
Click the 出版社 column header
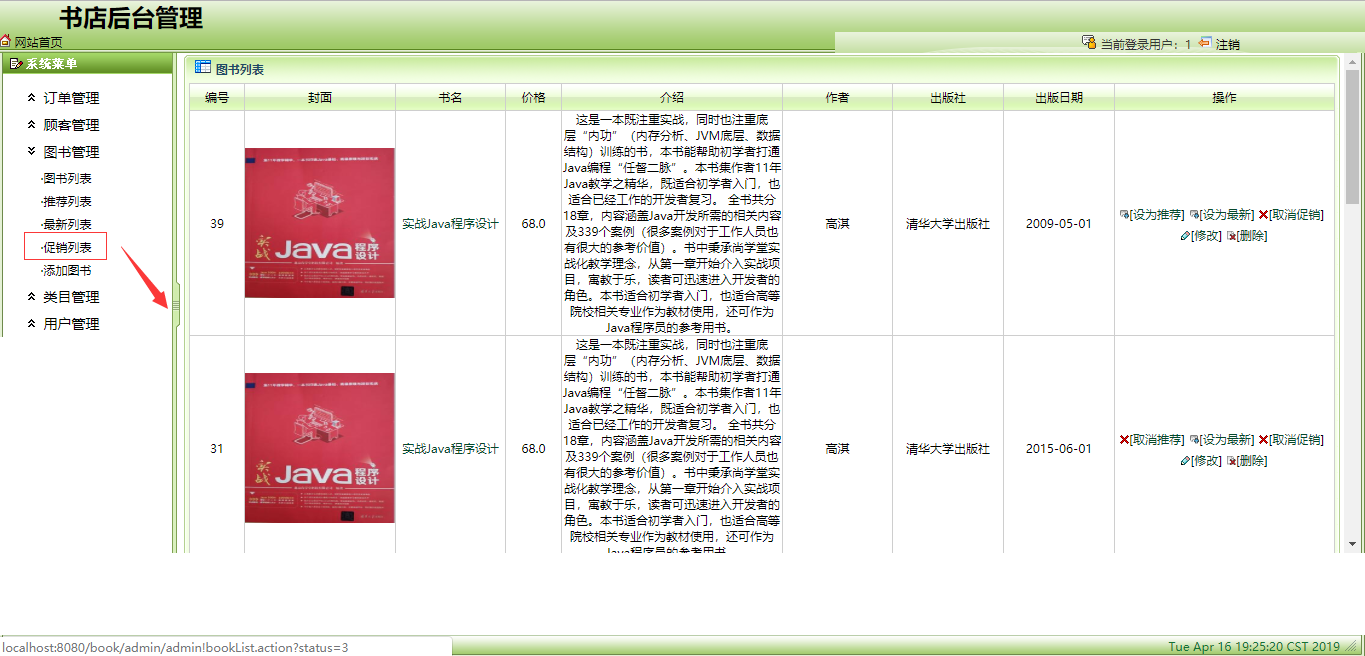tap(948, 97)
